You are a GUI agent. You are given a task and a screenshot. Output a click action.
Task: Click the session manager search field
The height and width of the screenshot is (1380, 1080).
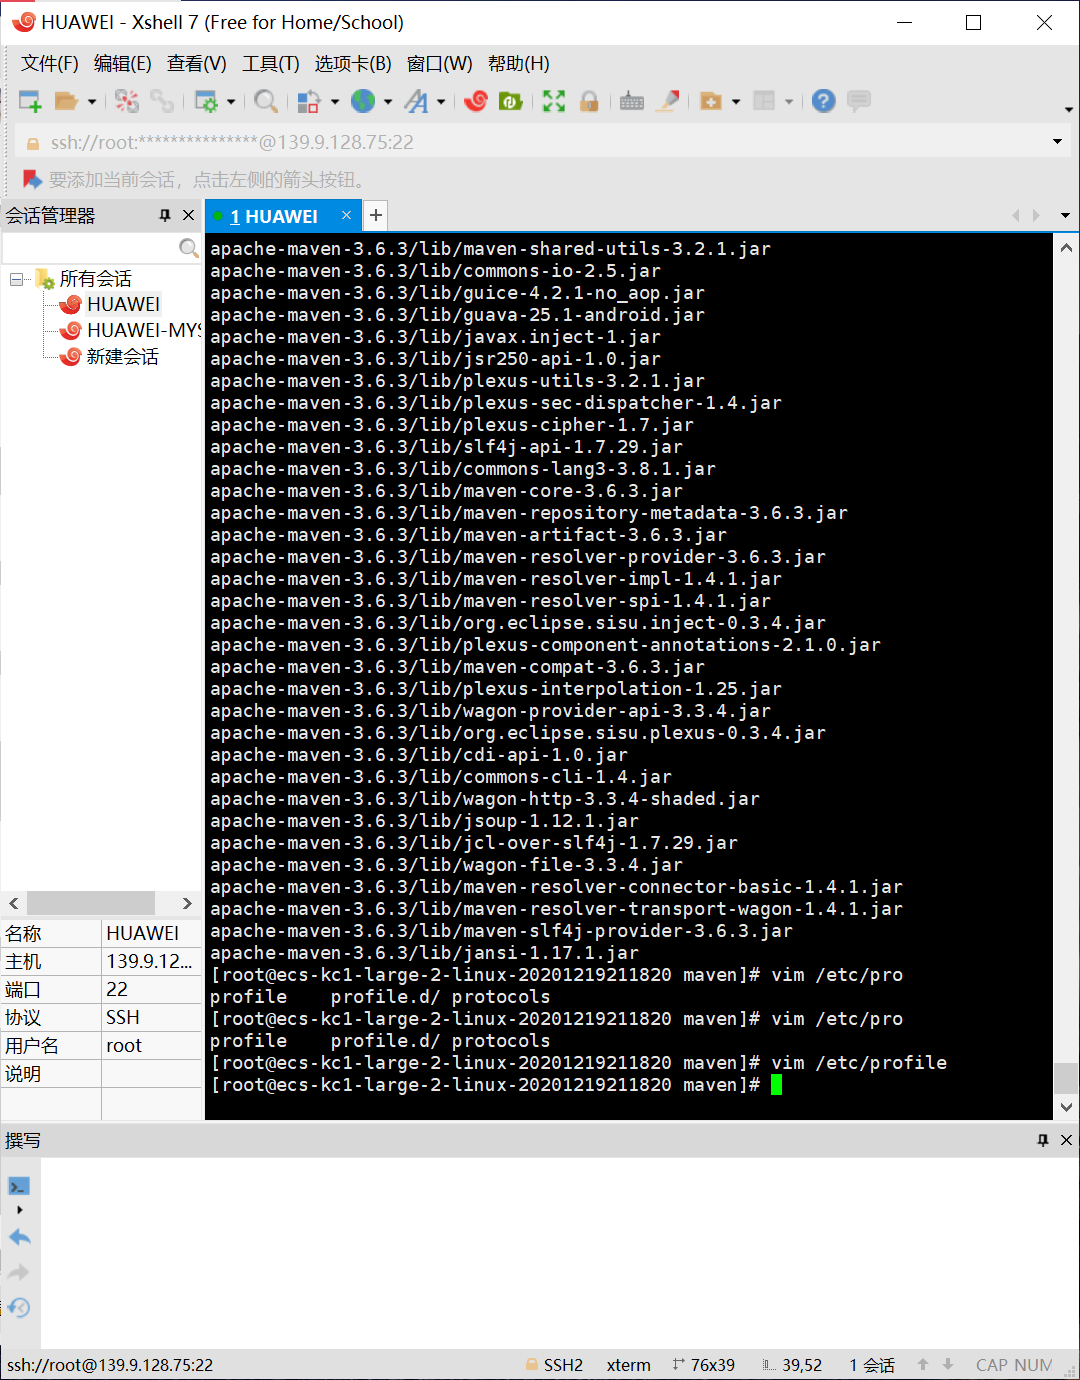coord(90,247)
